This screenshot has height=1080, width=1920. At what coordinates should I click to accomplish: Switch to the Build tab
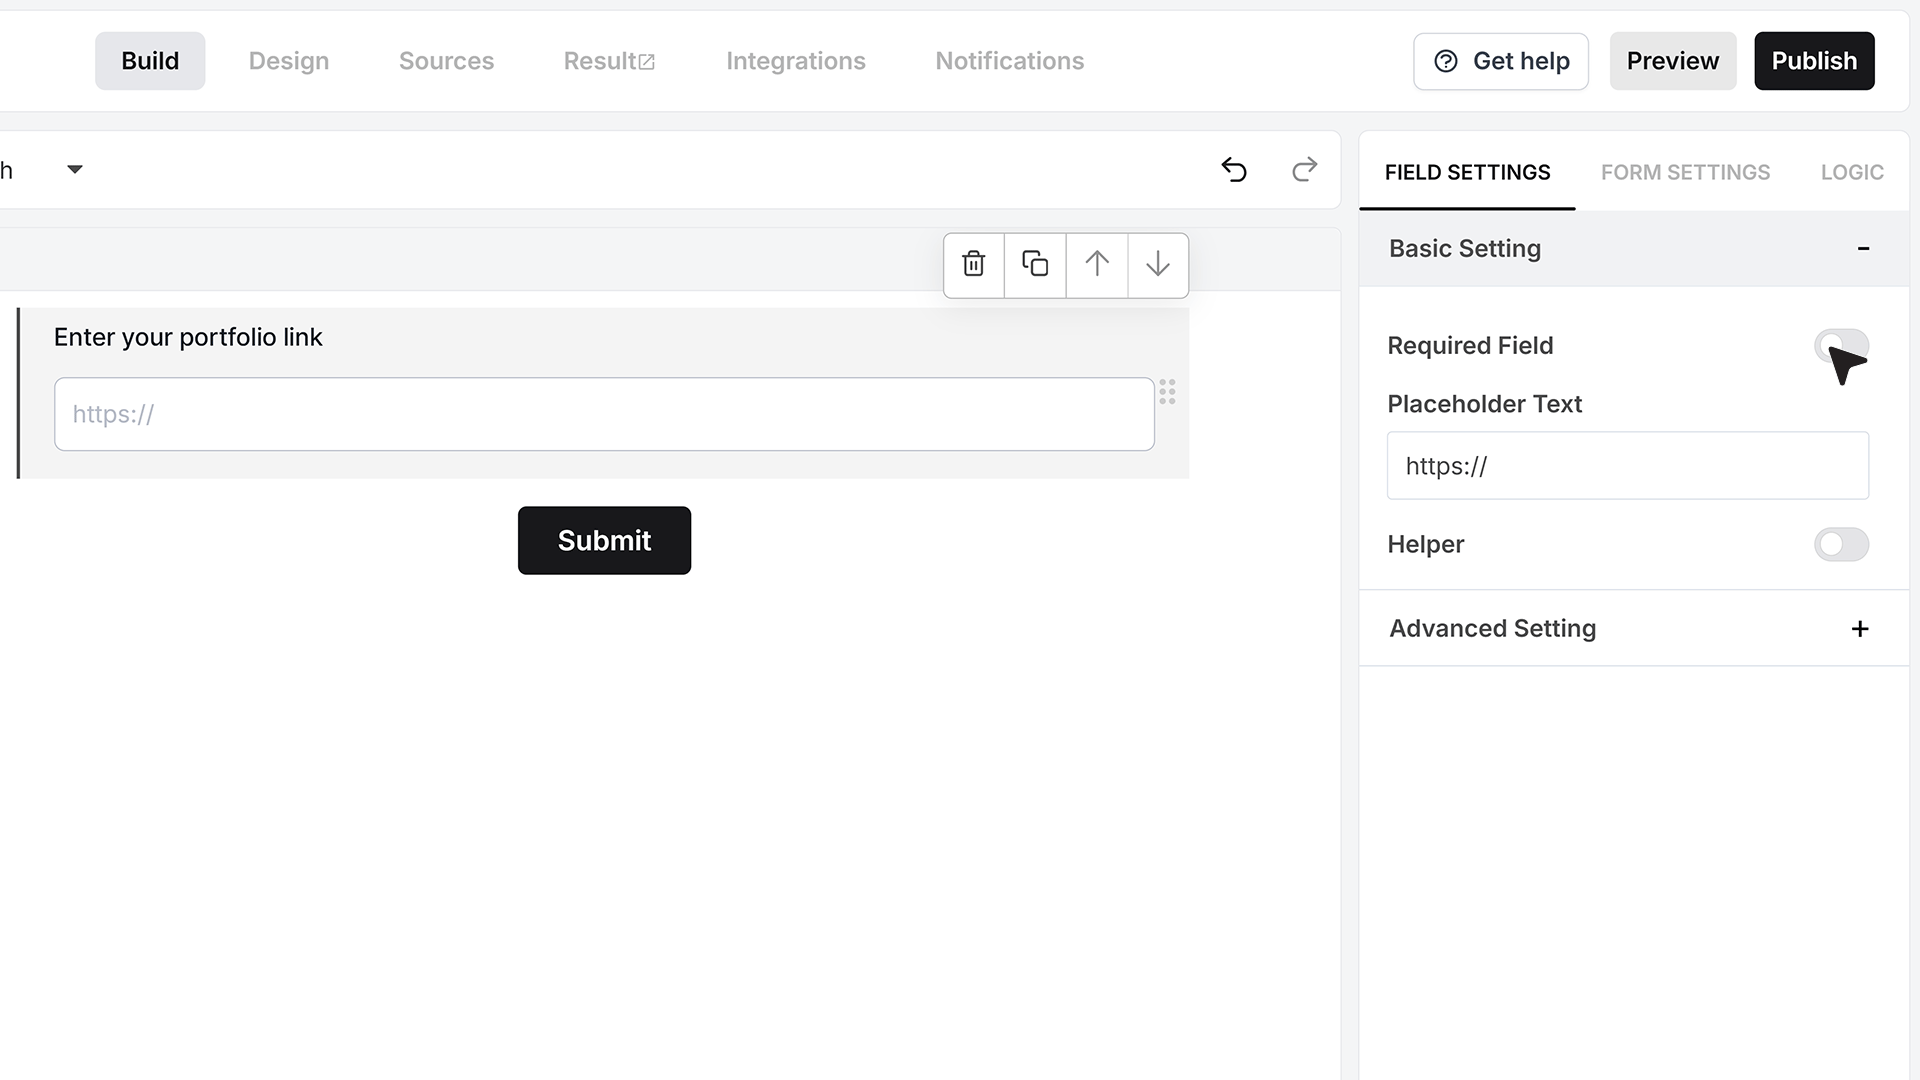point(150,61)
